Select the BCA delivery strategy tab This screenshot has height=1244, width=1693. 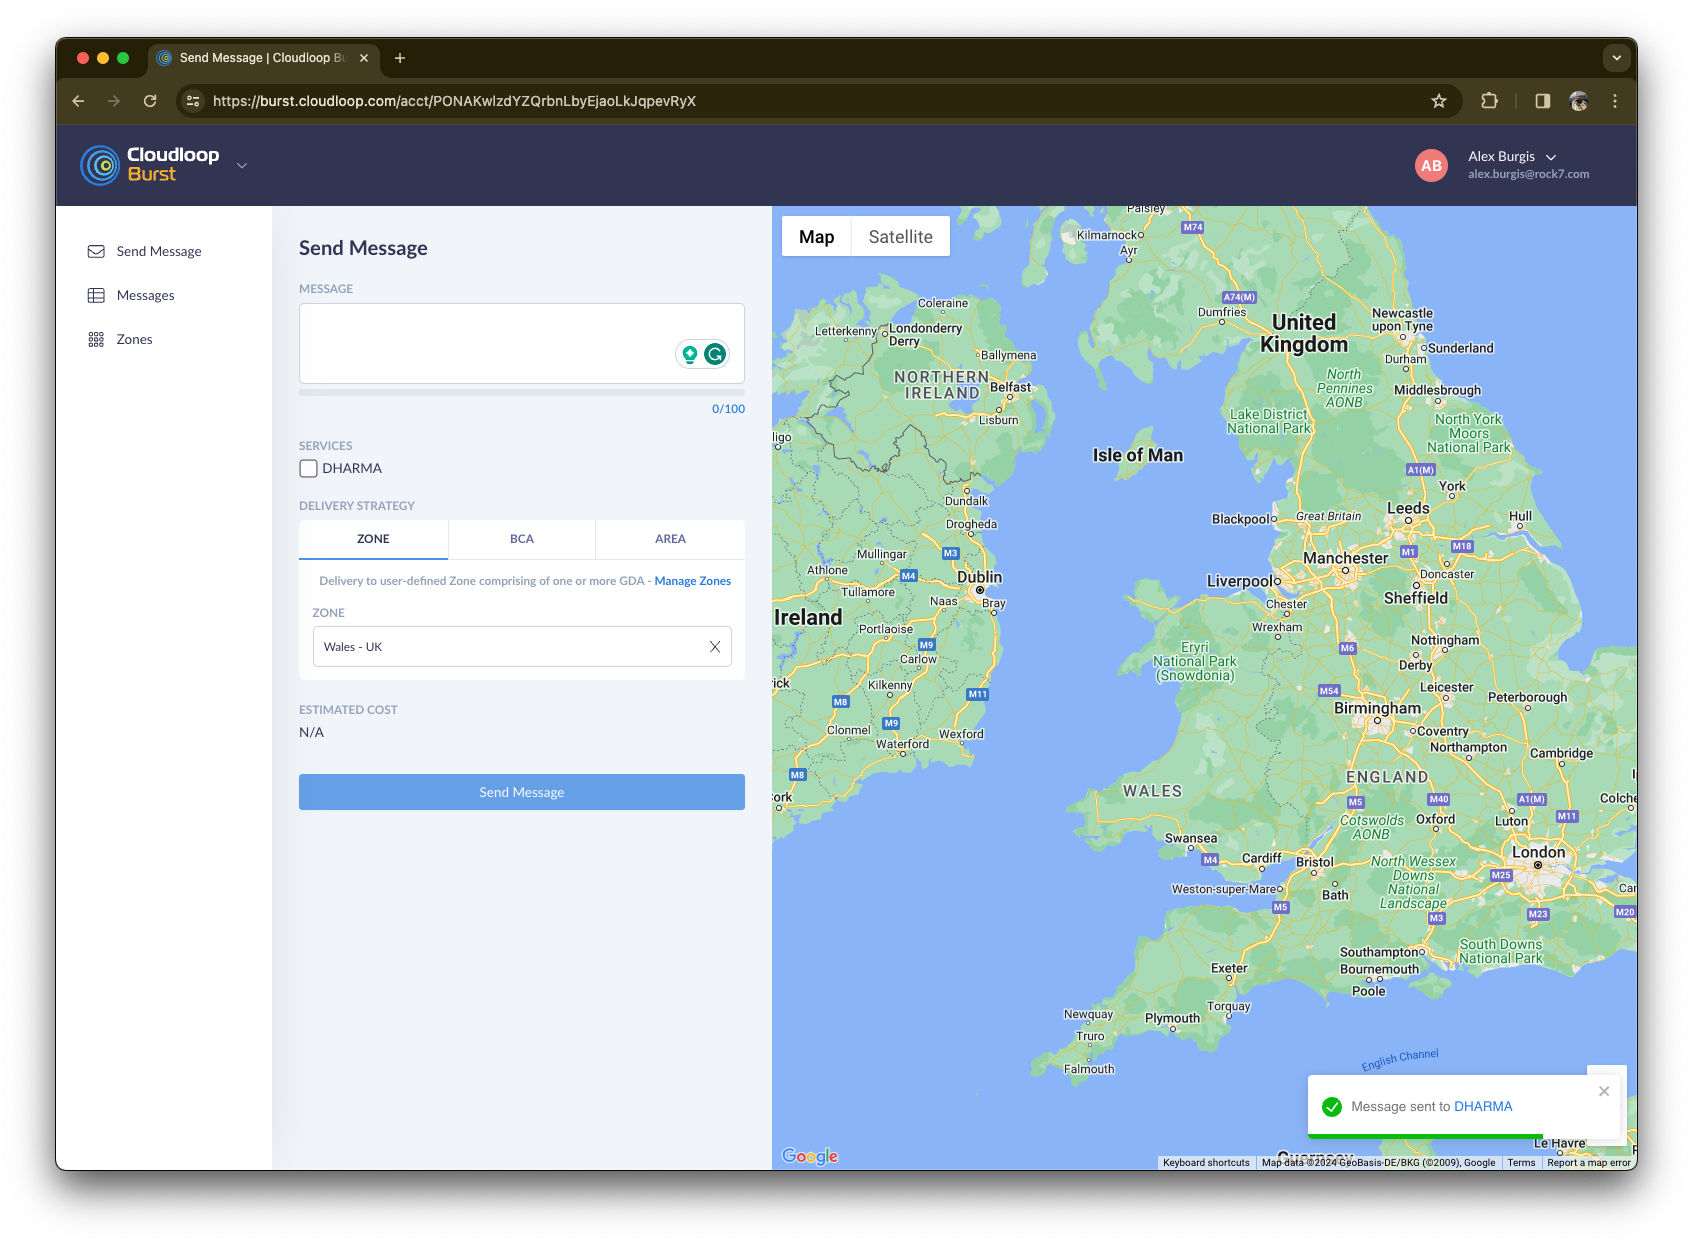tap(522, 539)
